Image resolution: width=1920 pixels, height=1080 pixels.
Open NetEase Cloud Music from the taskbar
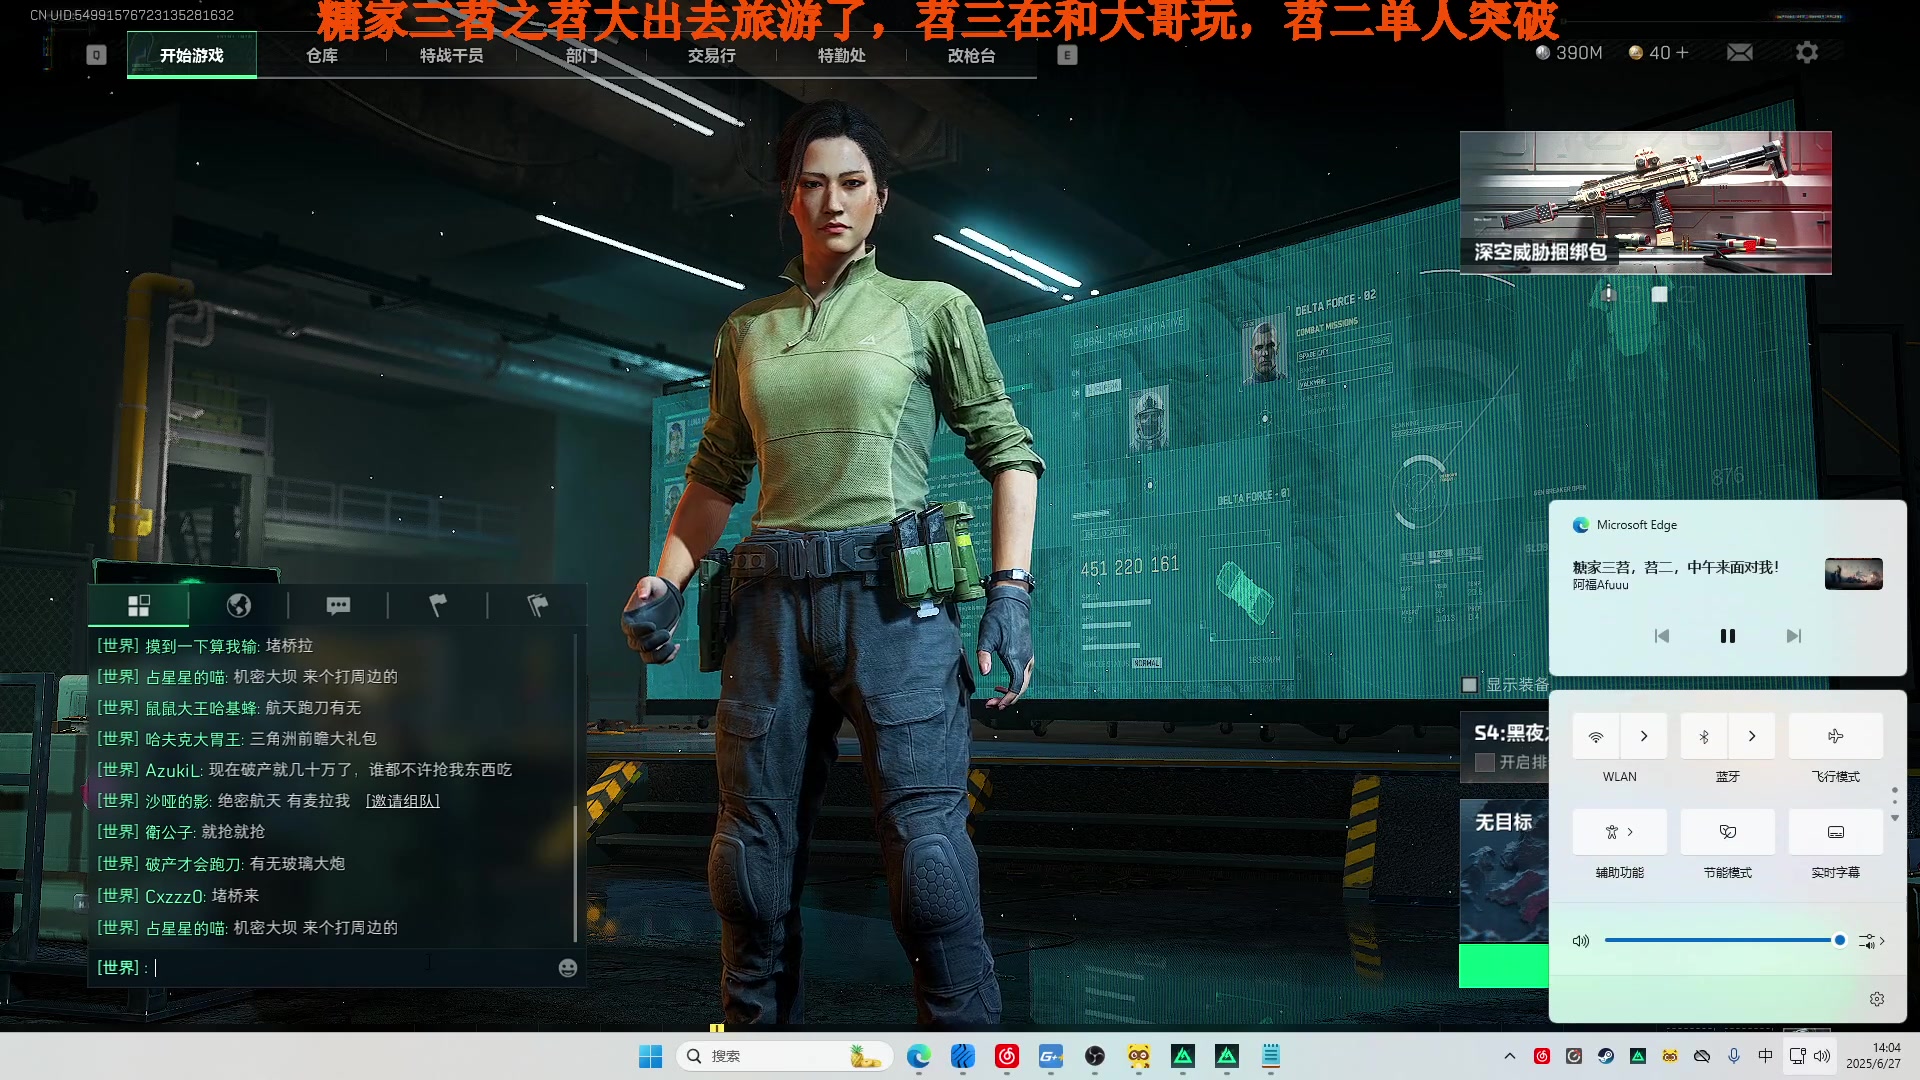[x=1007, y=1056]
